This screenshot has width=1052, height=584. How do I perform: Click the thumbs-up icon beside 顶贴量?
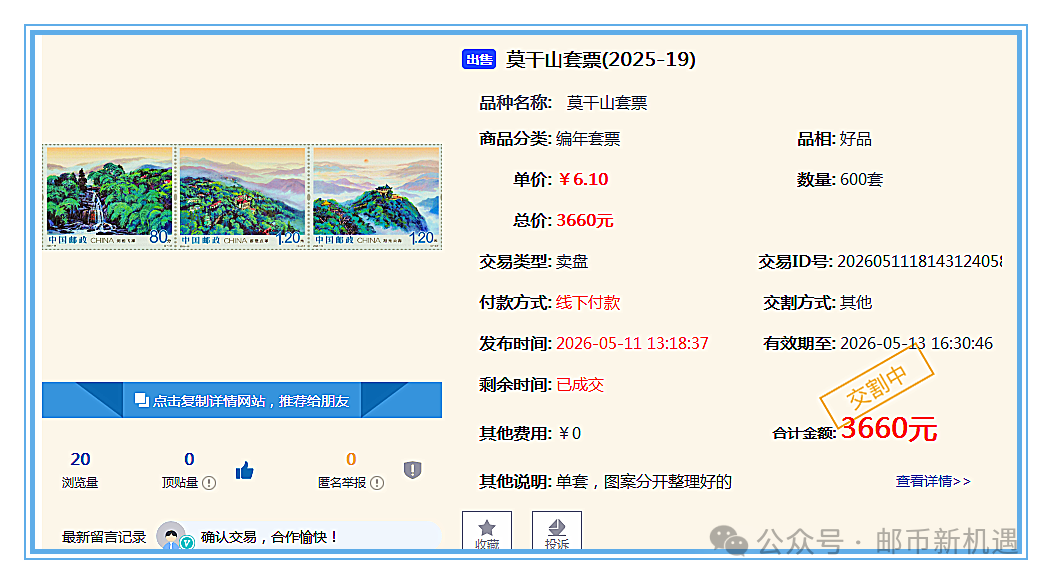[x=245, y=471]
